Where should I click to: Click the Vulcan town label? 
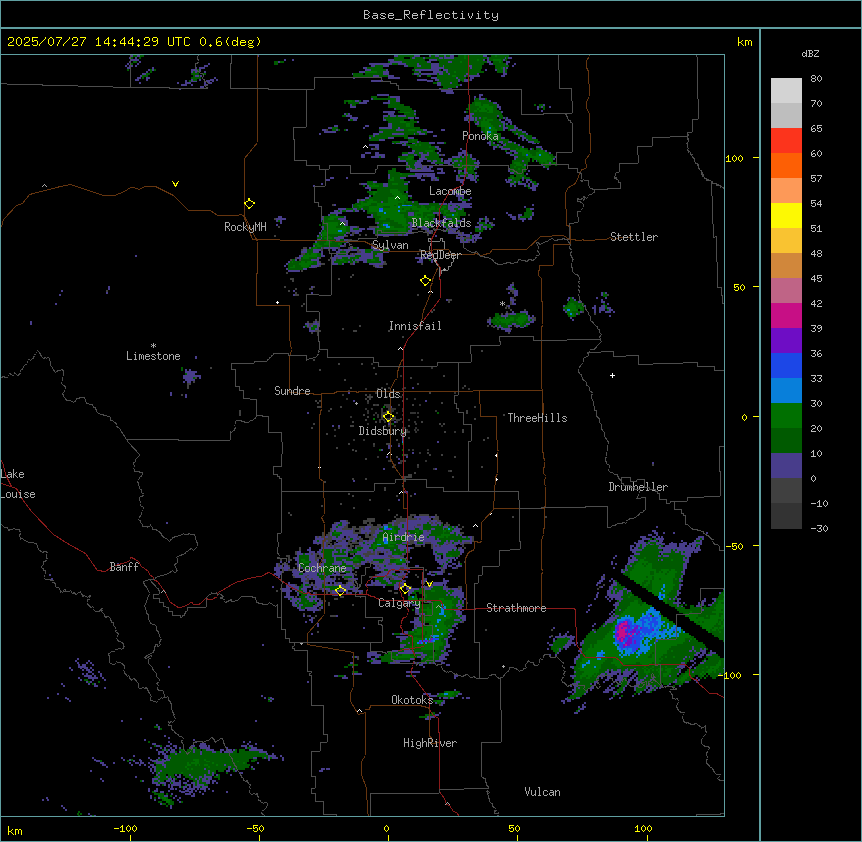543,792
